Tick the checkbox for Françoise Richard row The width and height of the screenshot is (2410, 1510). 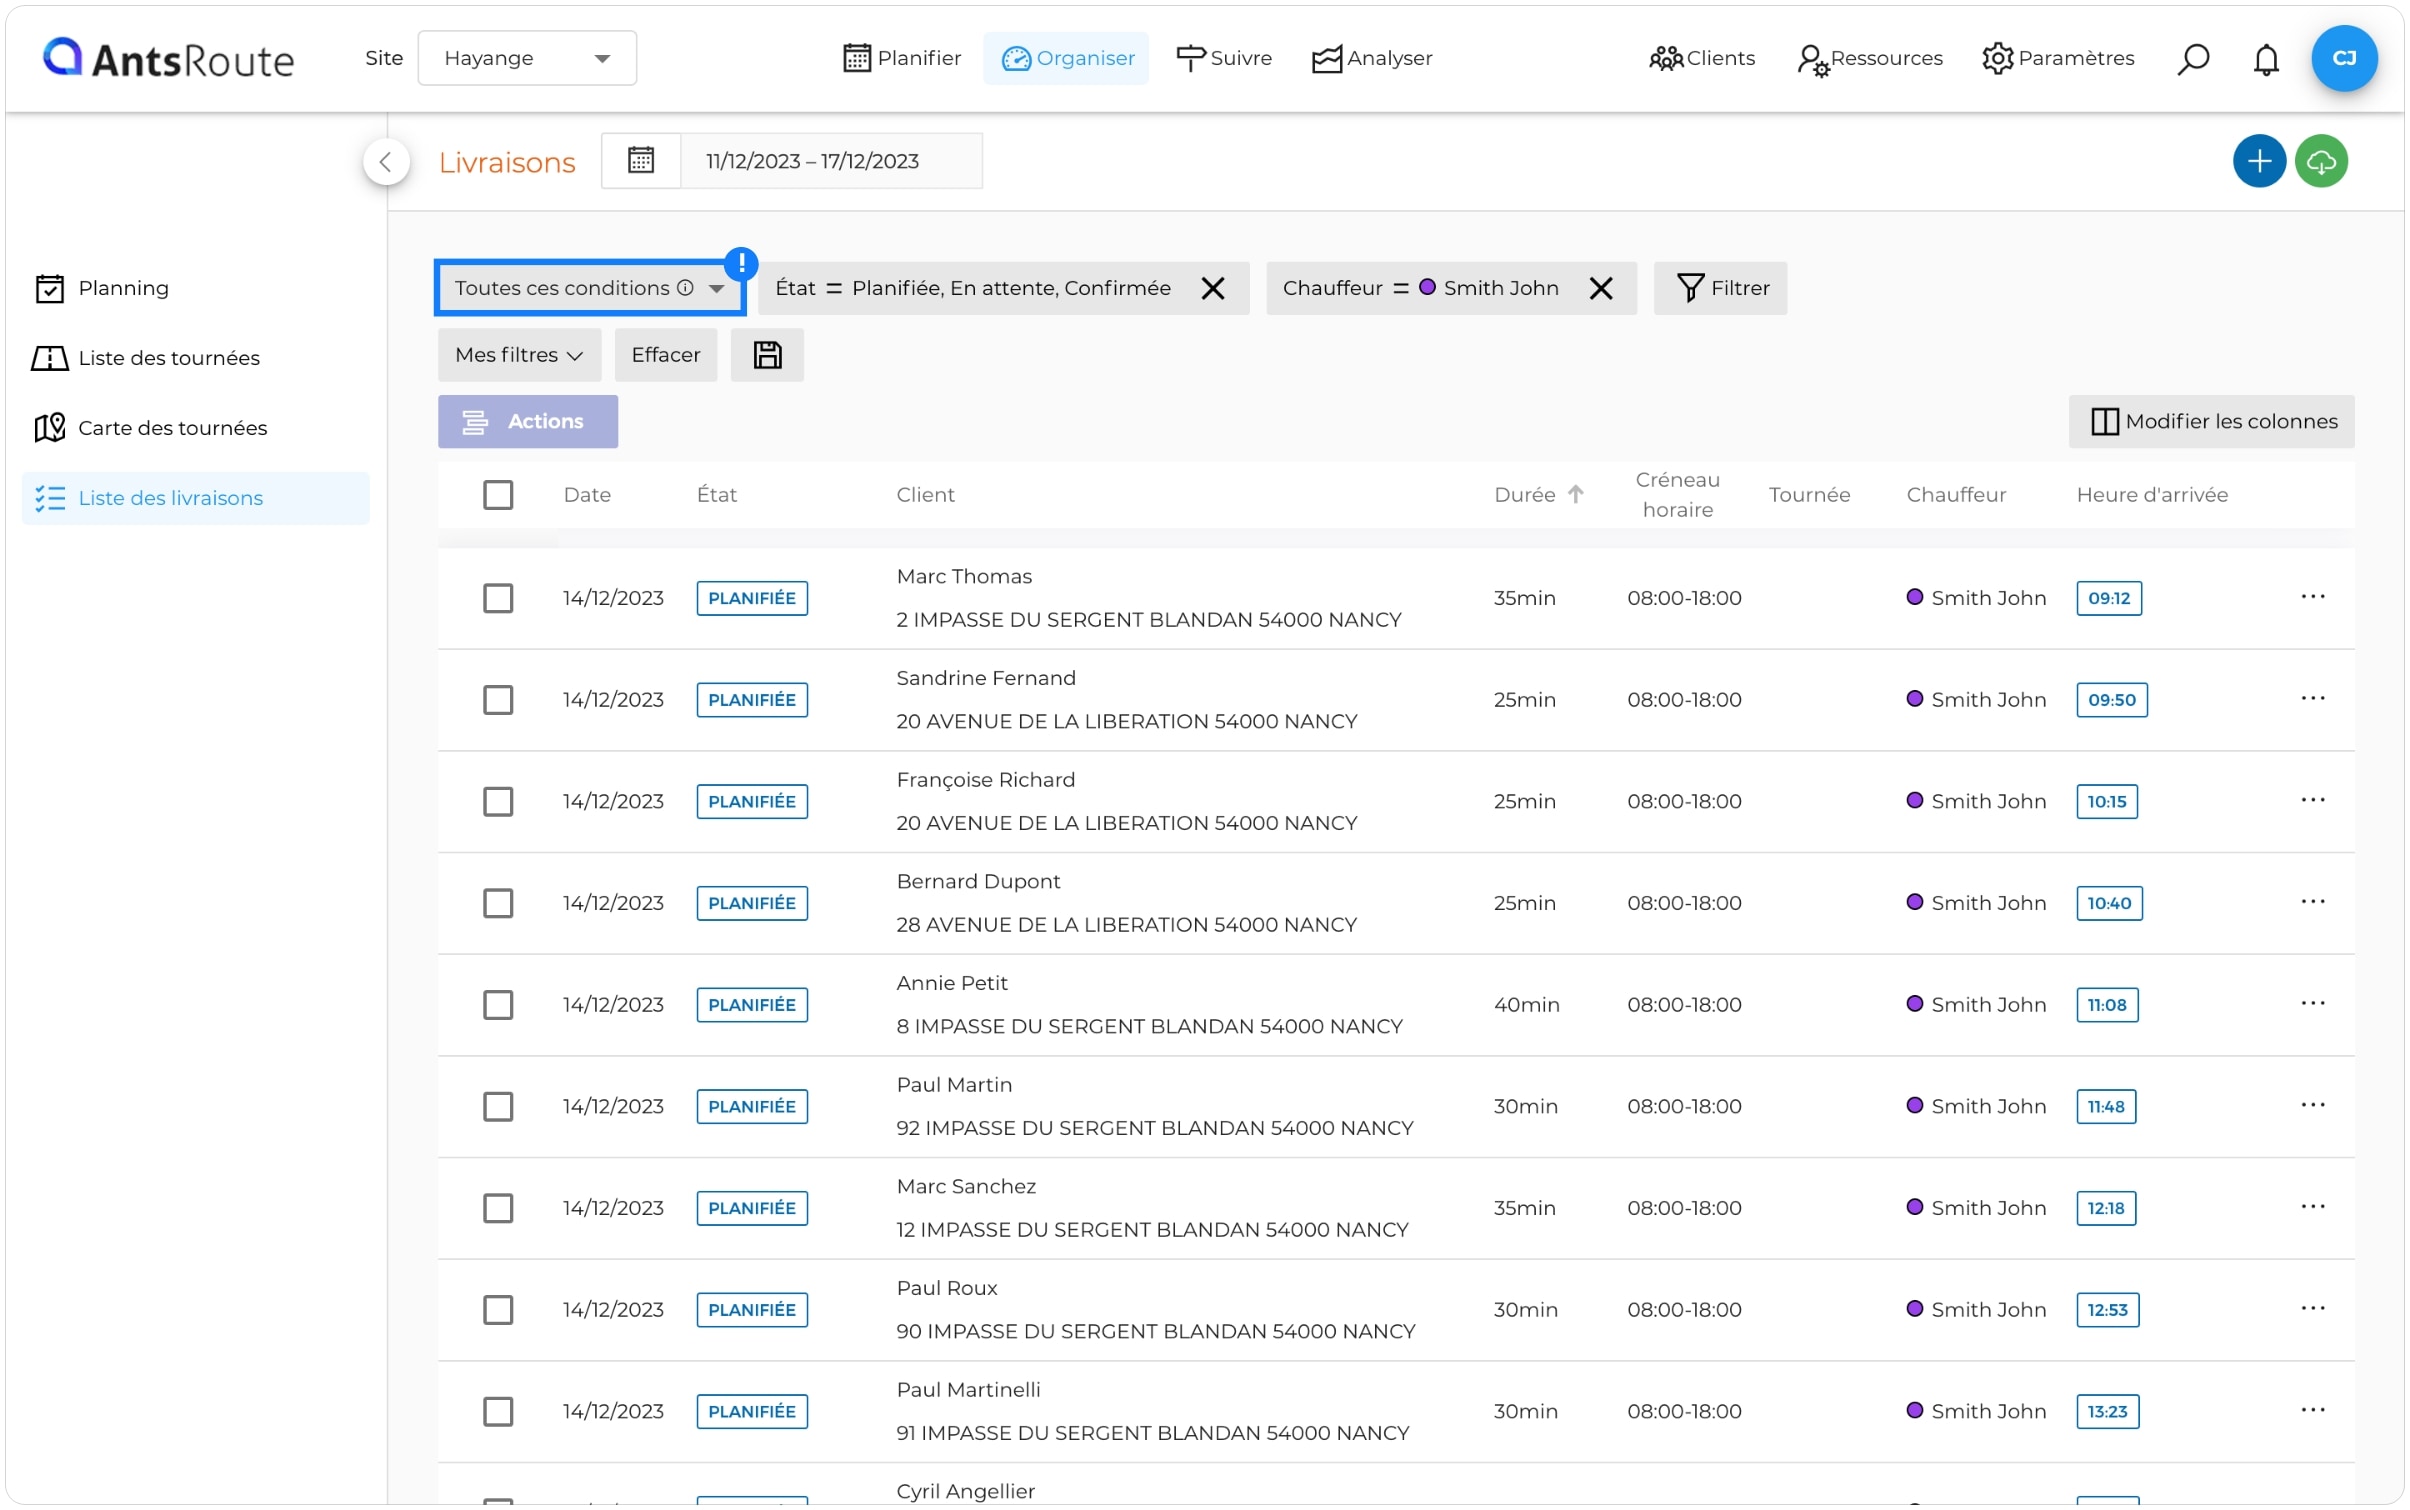point(498,801)
